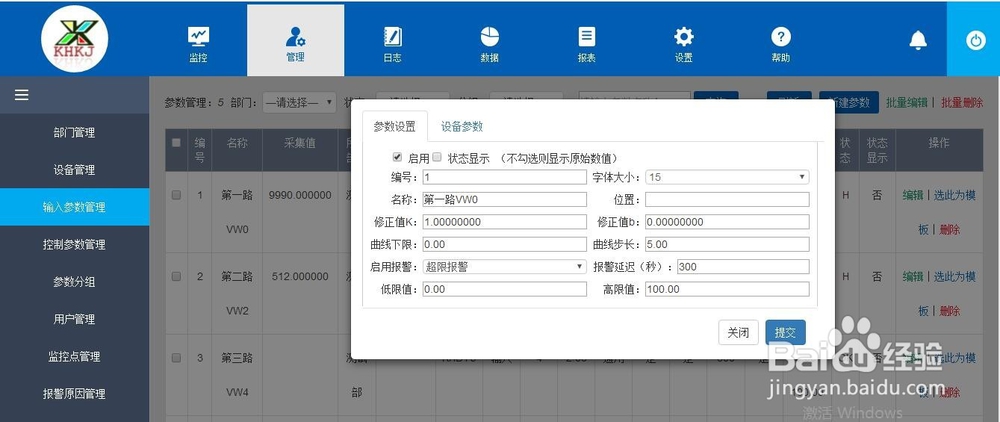
Task: Open the 部门 请选择 dropdown
Action: (299, 103)
